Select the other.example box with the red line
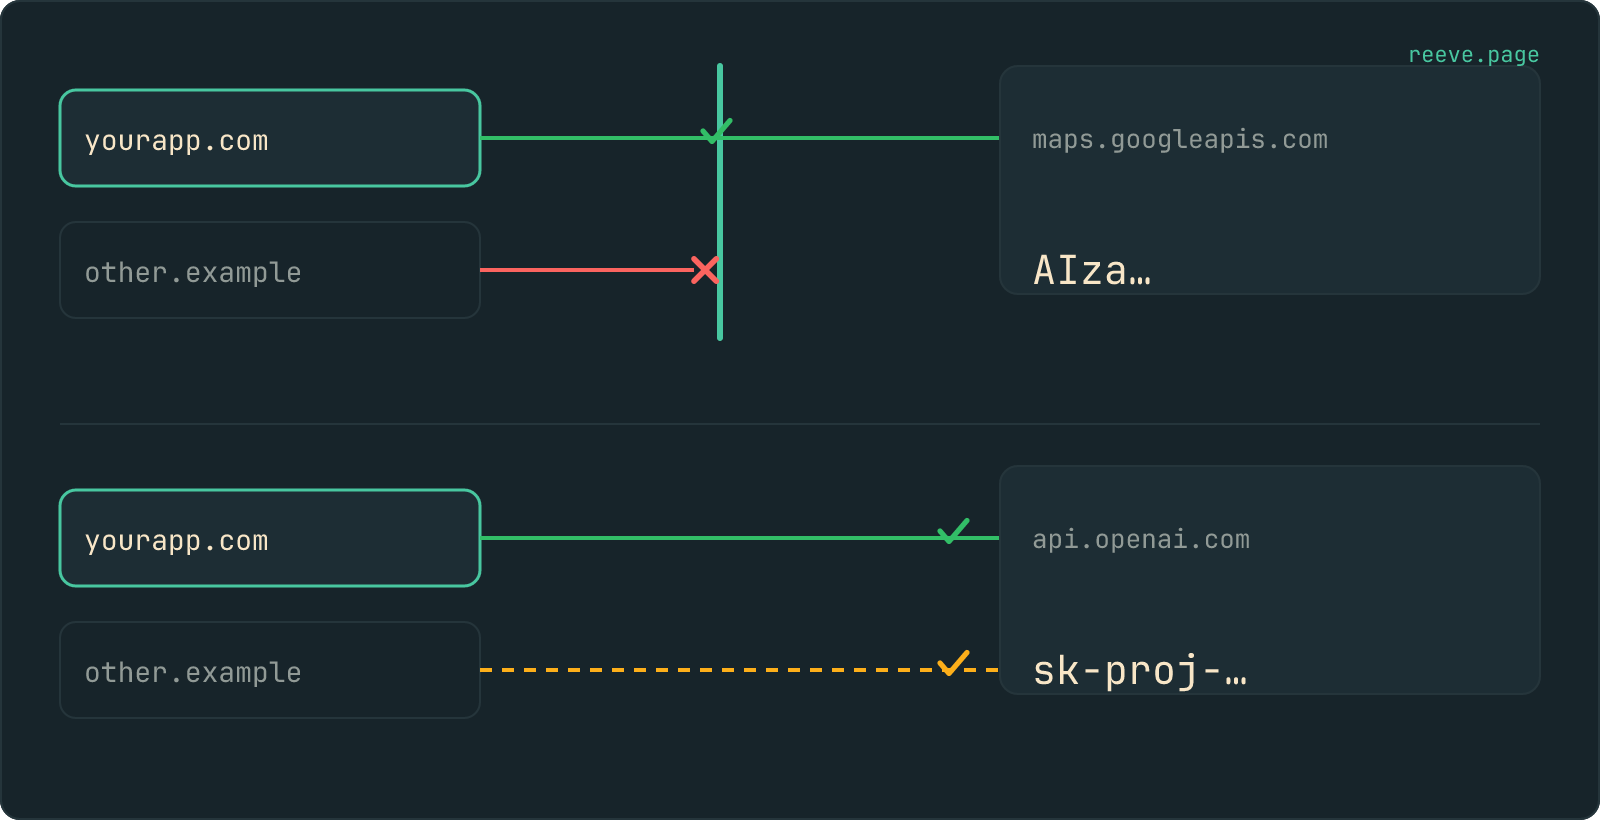Image resolution: width=1600 pixels, height=820 pixels. point(270,270)
